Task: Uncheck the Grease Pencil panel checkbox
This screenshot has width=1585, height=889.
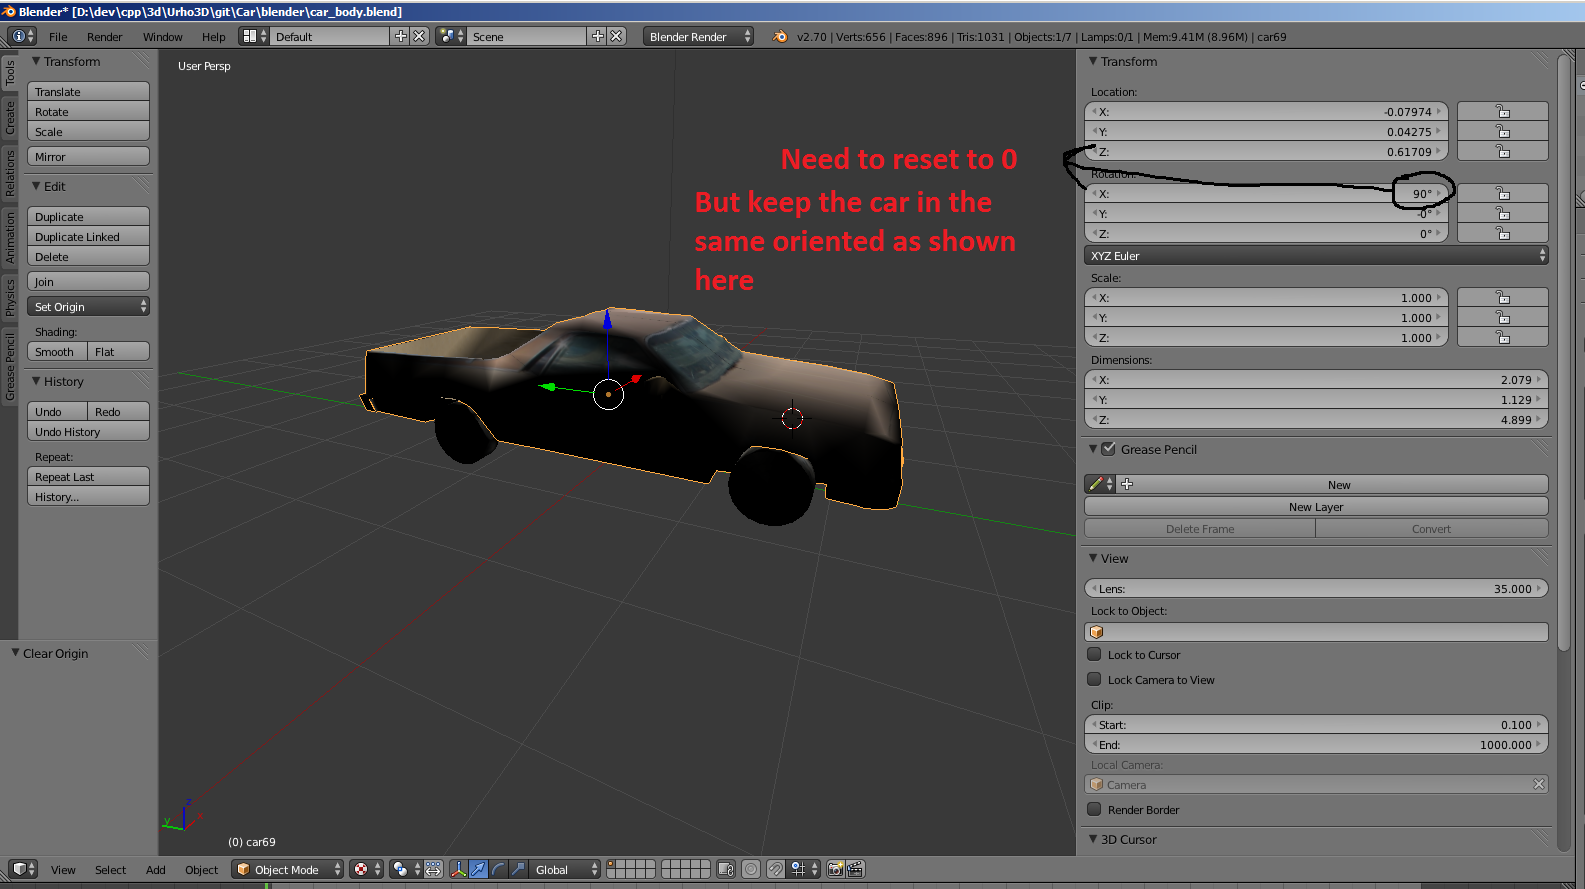Action: pyautogui.click(x=1108, y=449)
